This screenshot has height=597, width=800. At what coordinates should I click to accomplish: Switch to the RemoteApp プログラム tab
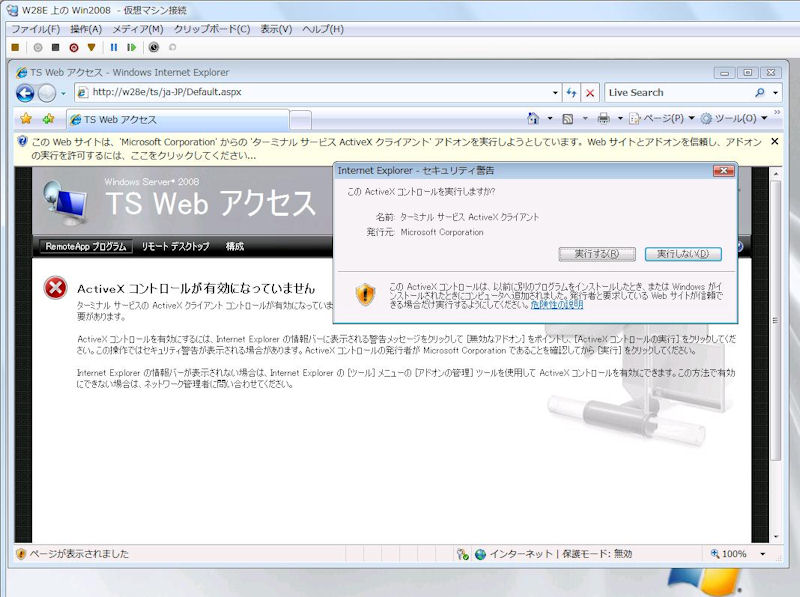86,246
